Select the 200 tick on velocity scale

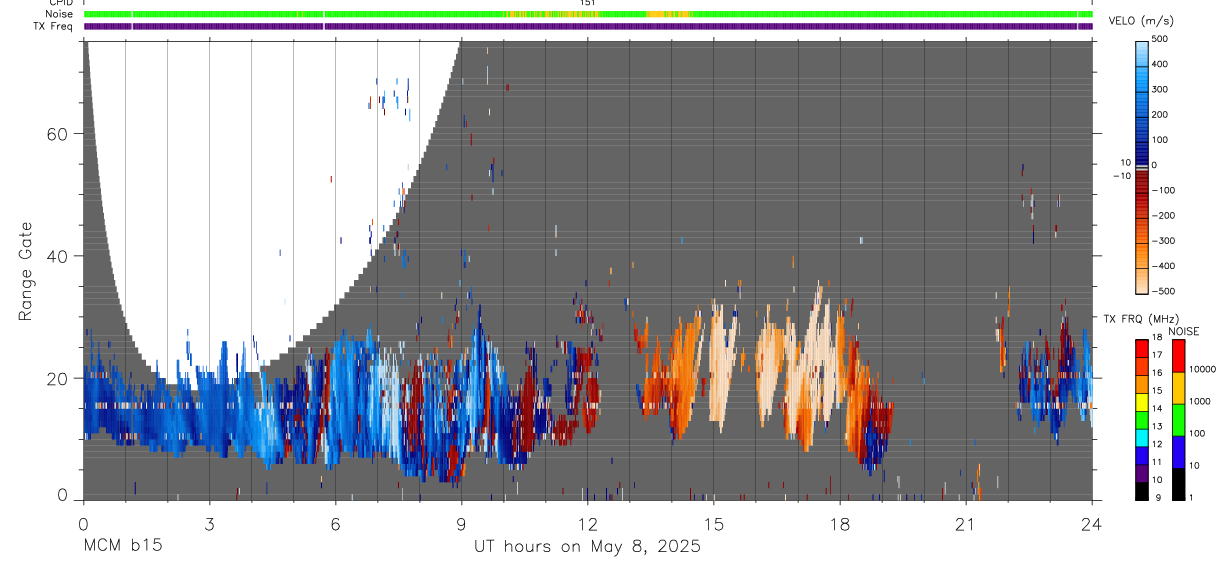1162,115
